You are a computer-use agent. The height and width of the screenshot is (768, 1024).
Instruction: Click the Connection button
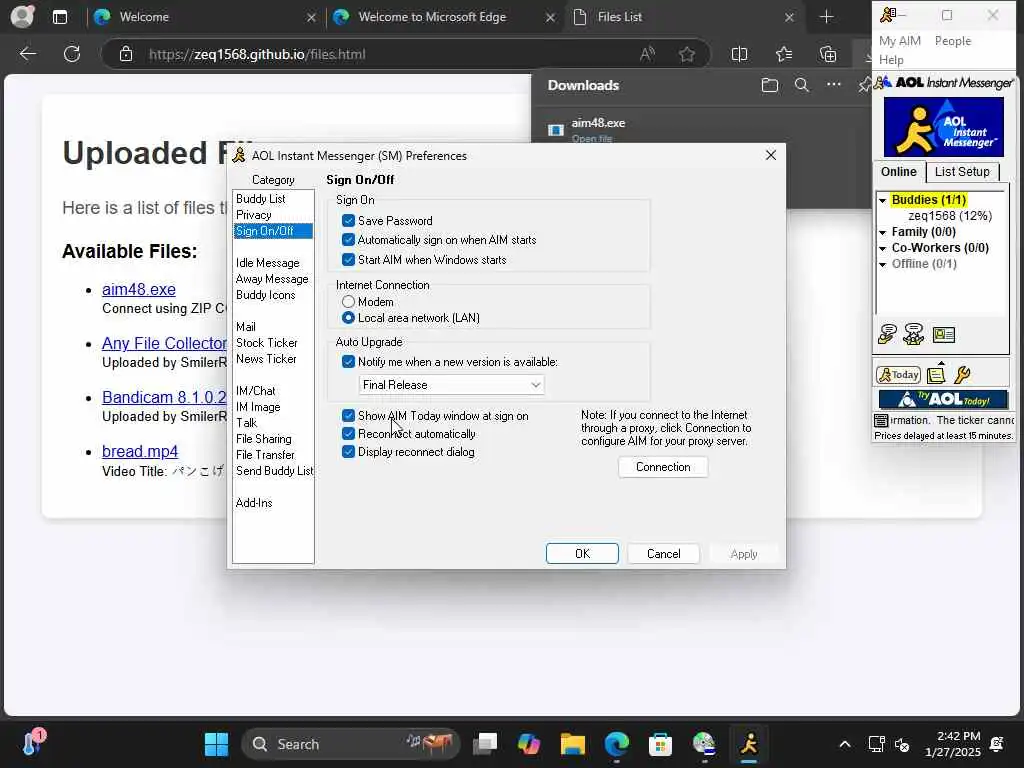click(663, 467)
